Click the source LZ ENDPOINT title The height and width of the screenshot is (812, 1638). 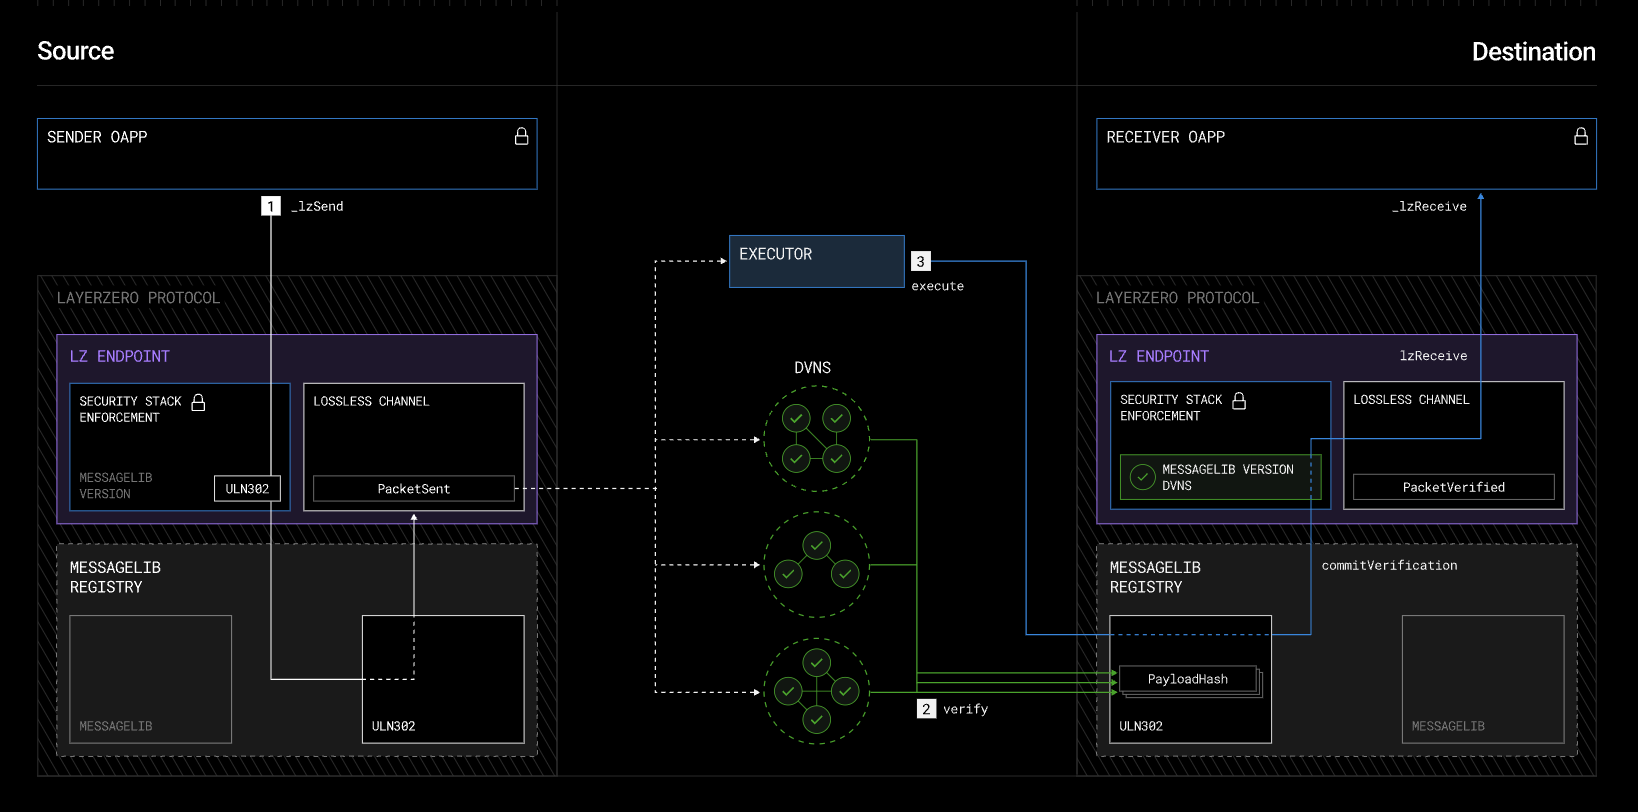(120, 356)
